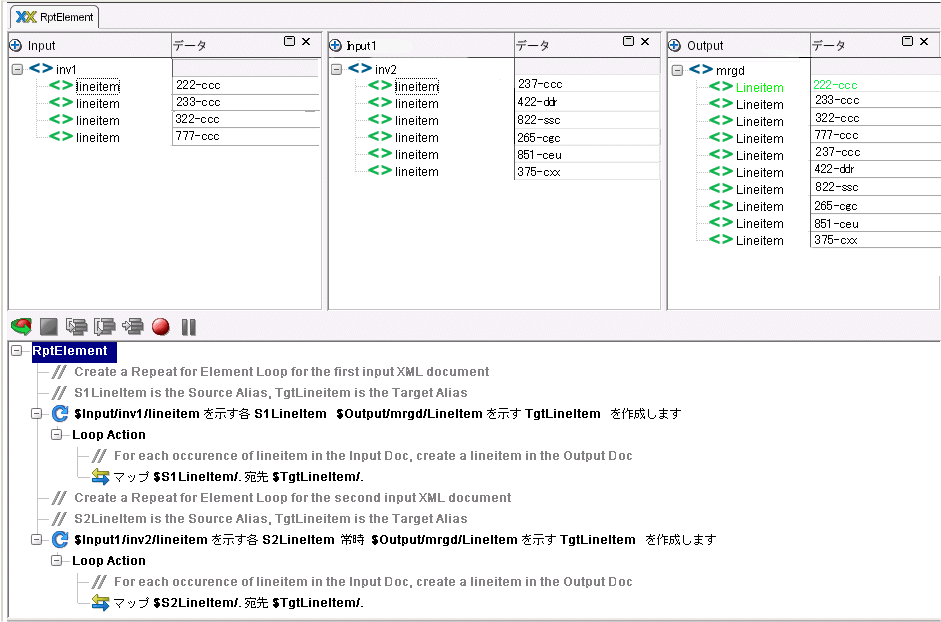Click comment icon for 'first input XML document'
The width and height of the screenshot is (941, 622).
[59, 372]
